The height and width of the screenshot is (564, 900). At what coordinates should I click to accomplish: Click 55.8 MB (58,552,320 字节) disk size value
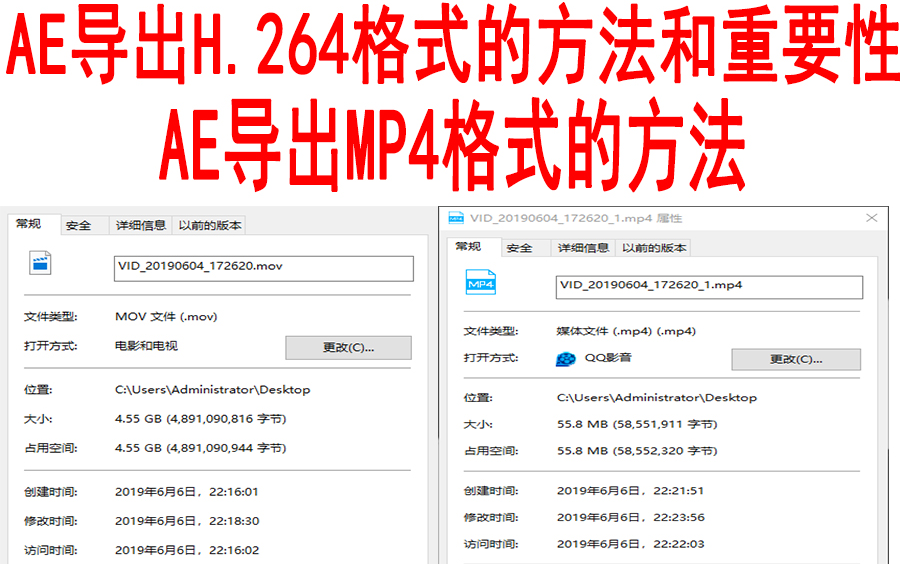pos(637,451)
